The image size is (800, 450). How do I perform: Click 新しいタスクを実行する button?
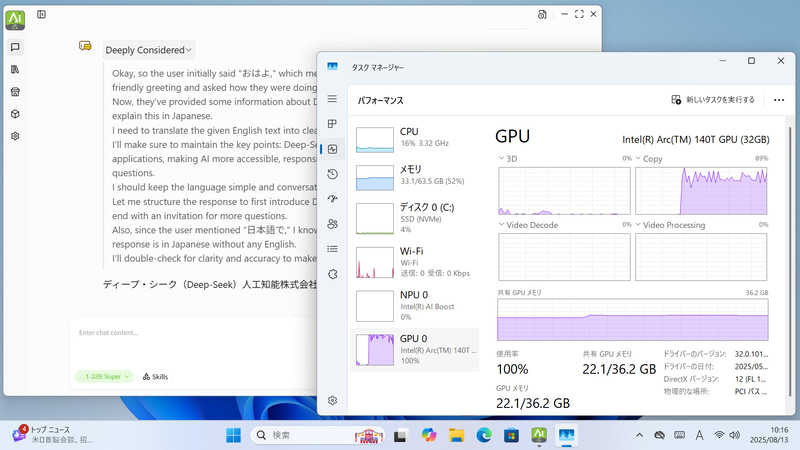[713, 99]
